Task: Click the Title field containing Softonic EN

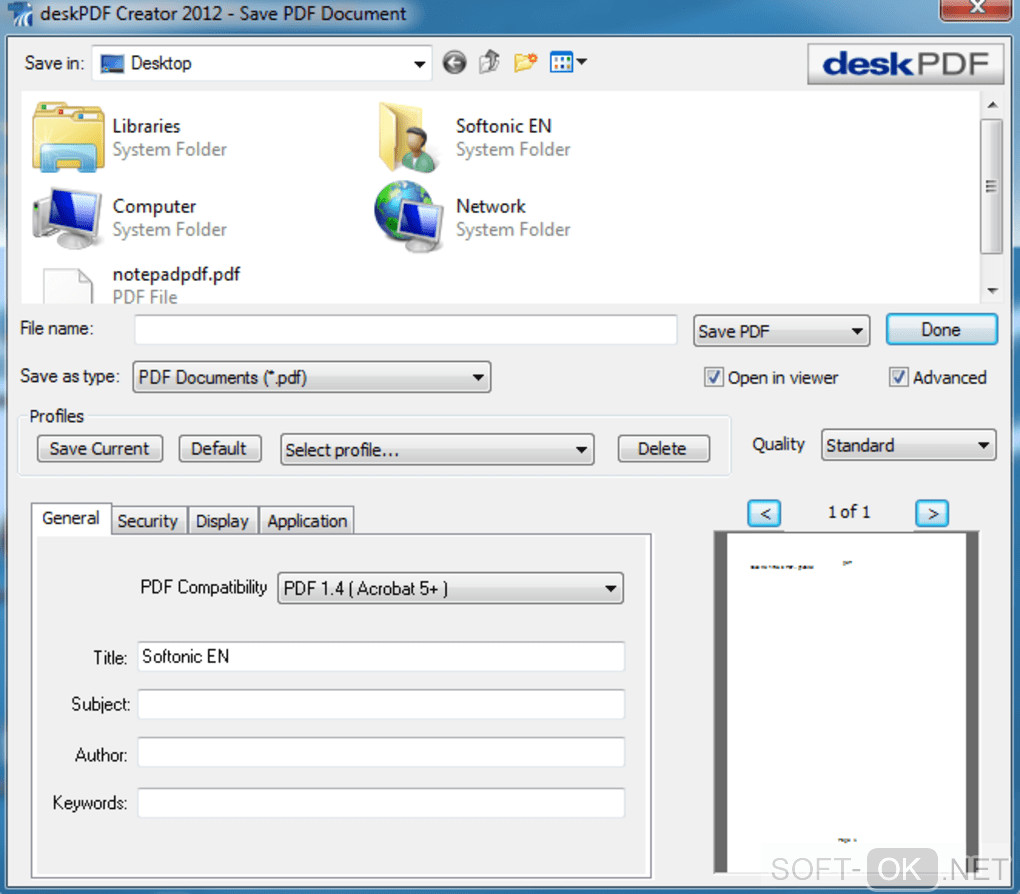Action: pyautogui.click(x=381, y=657)
